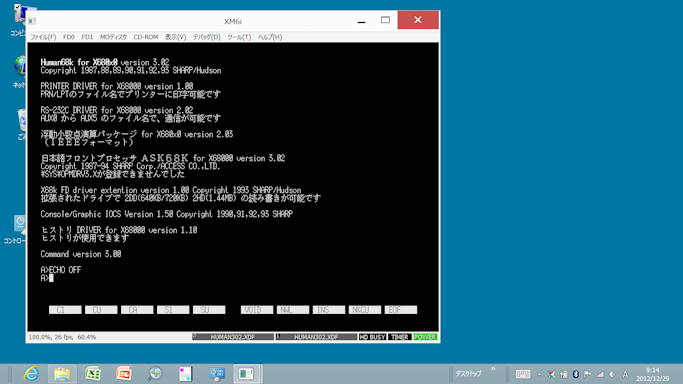This screenshot has width=683, height=384.
Task: Click the green POWER indicator
Action: tap(425, 337)
